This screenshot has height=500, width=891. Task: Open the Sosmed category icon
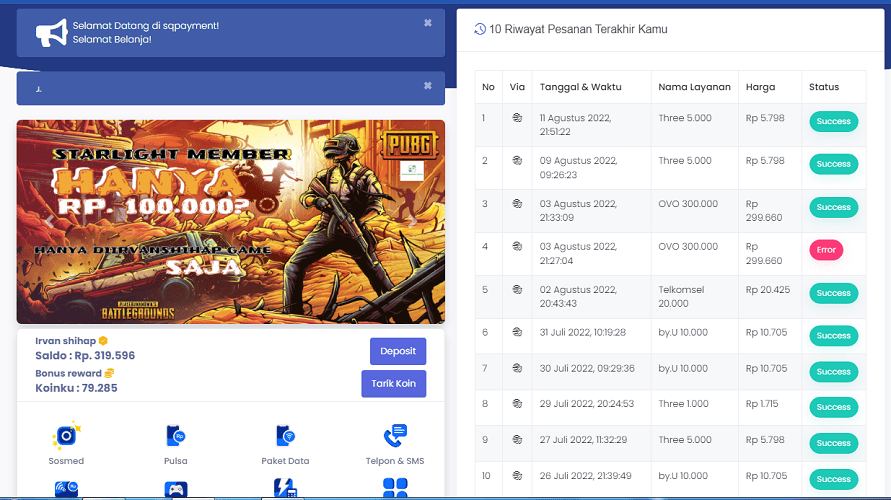(66, 436)
